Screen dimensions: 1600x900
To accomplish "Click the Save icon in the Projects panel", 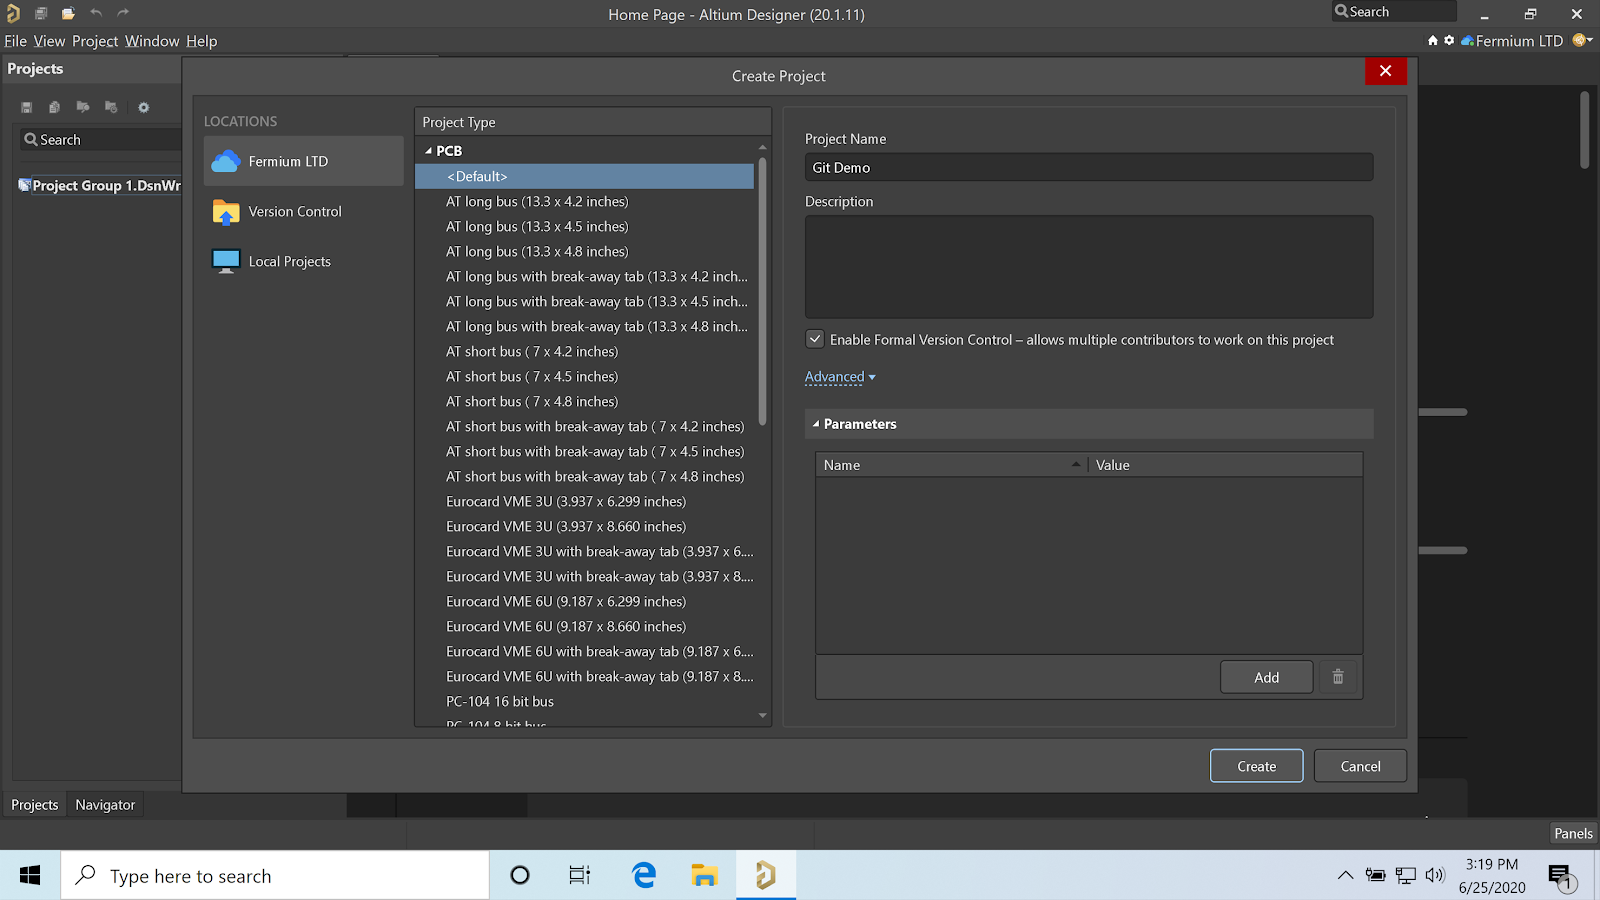I will pos(26,106).
